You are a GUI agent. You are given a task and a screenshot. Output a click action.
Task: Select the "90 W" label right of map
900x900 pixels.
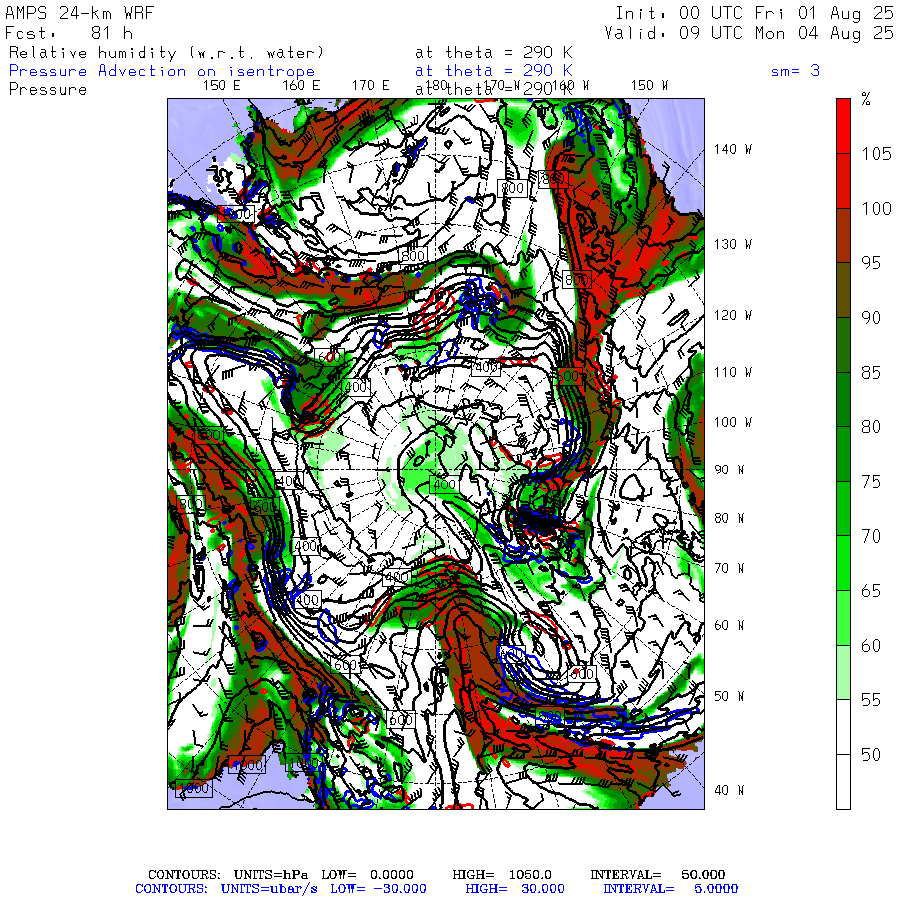pyautogui.click(x=729, y=470)
